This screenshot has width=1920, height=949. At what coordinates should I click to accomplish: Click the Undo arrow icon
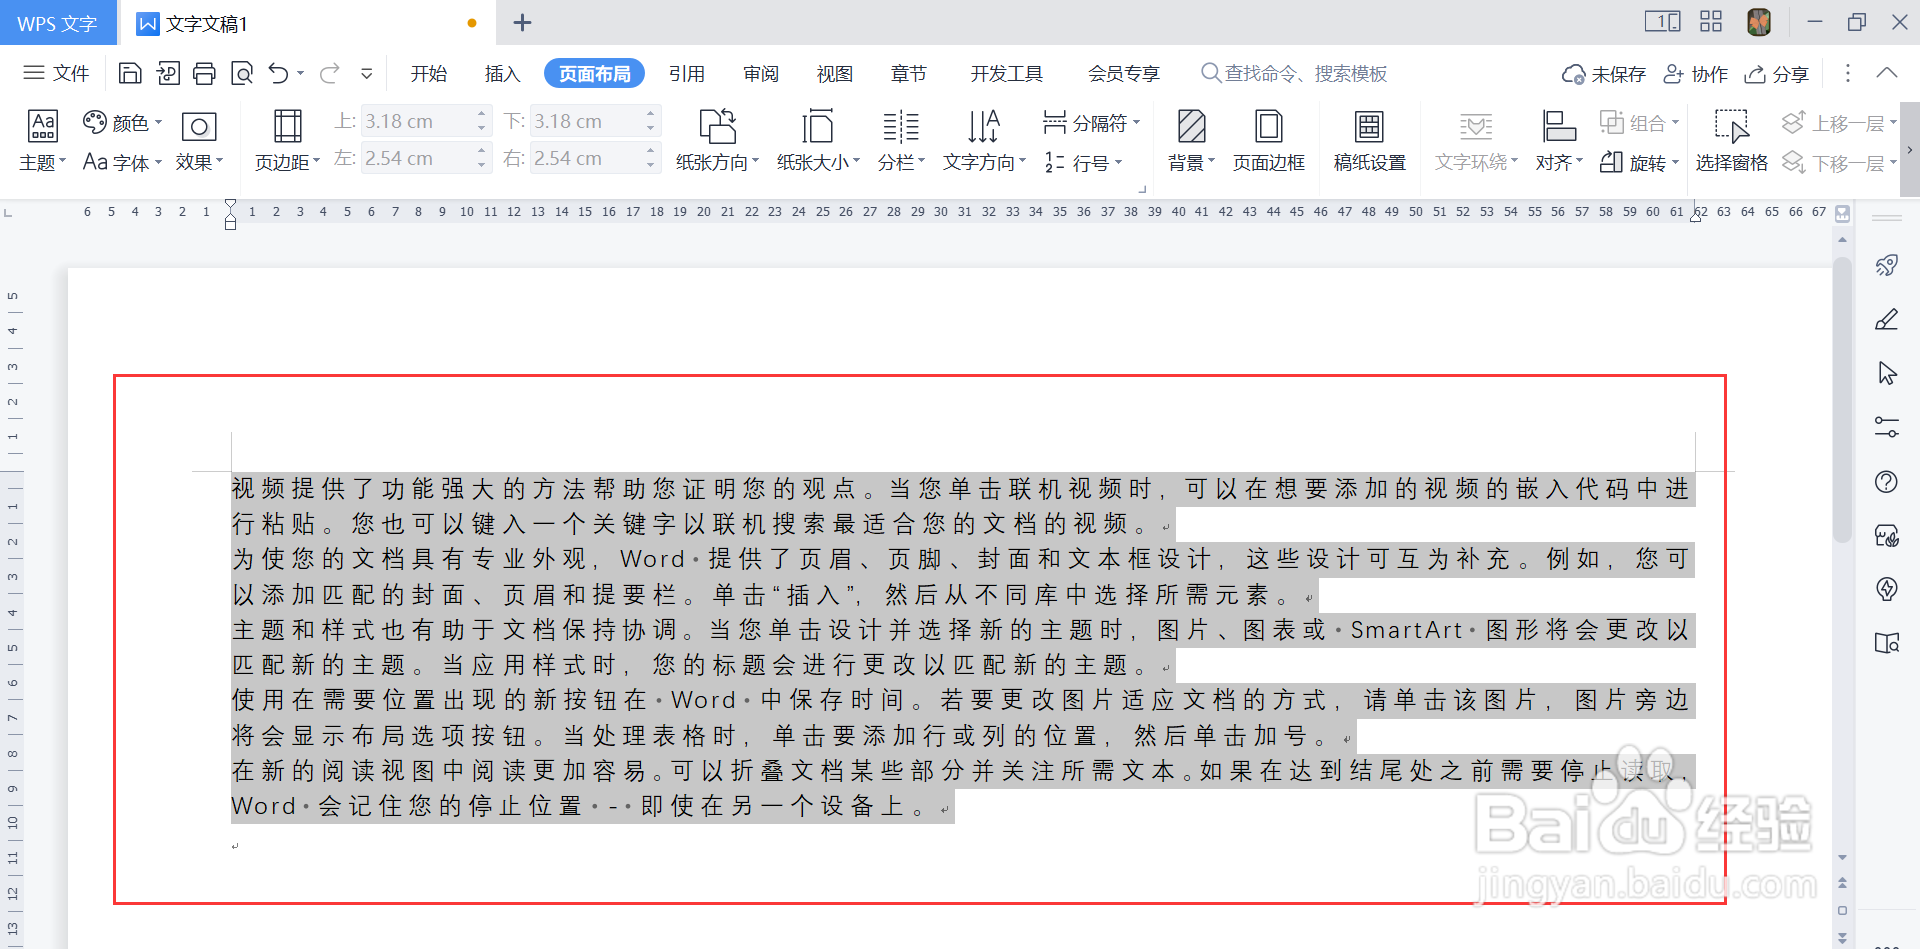(279, 73)
